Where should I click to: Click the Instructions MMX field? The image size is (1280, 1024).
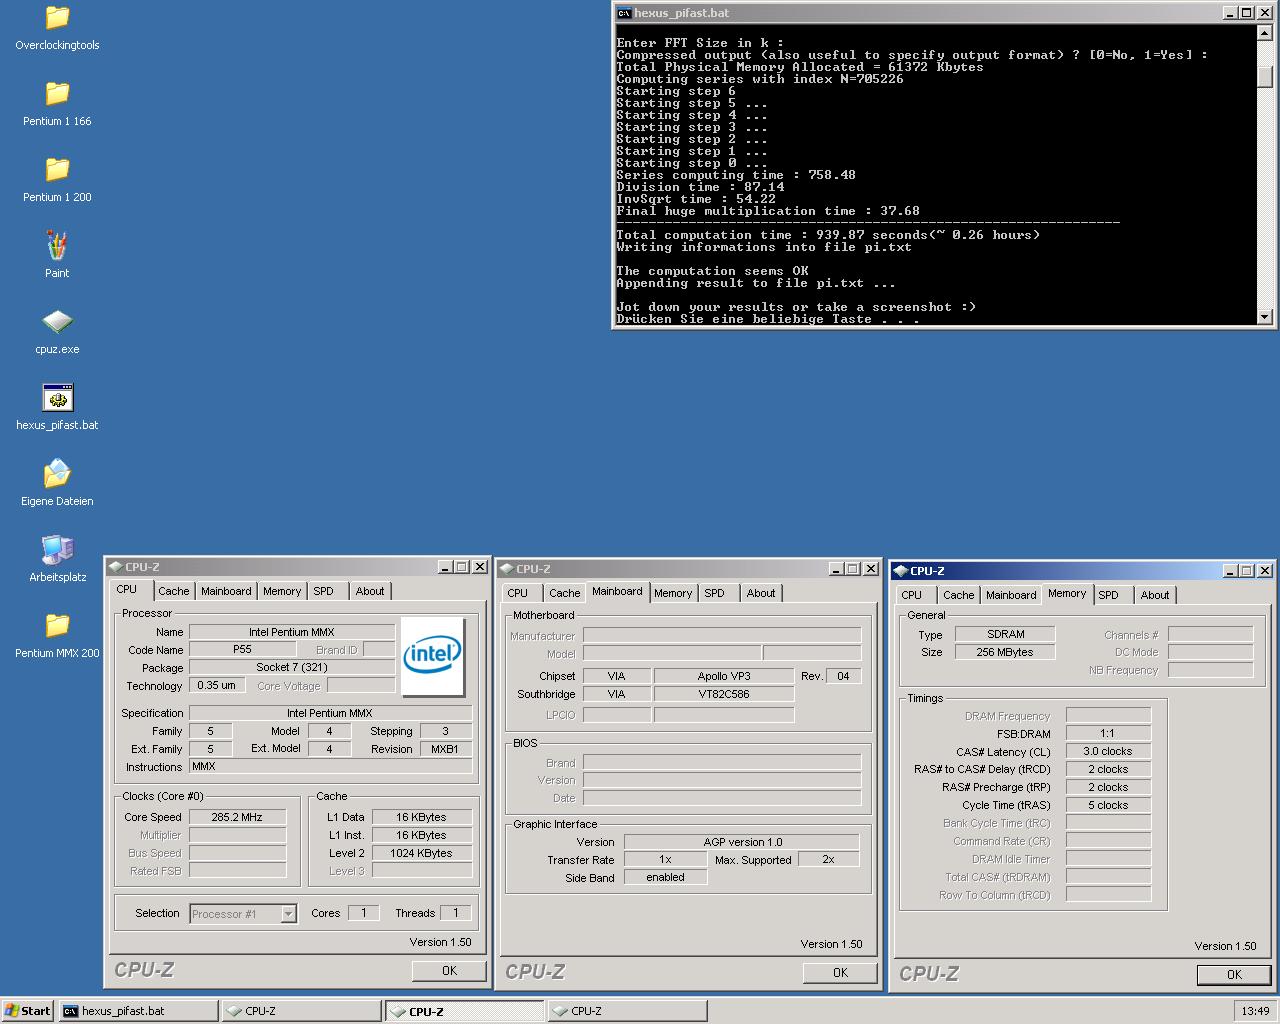point(330,766)
